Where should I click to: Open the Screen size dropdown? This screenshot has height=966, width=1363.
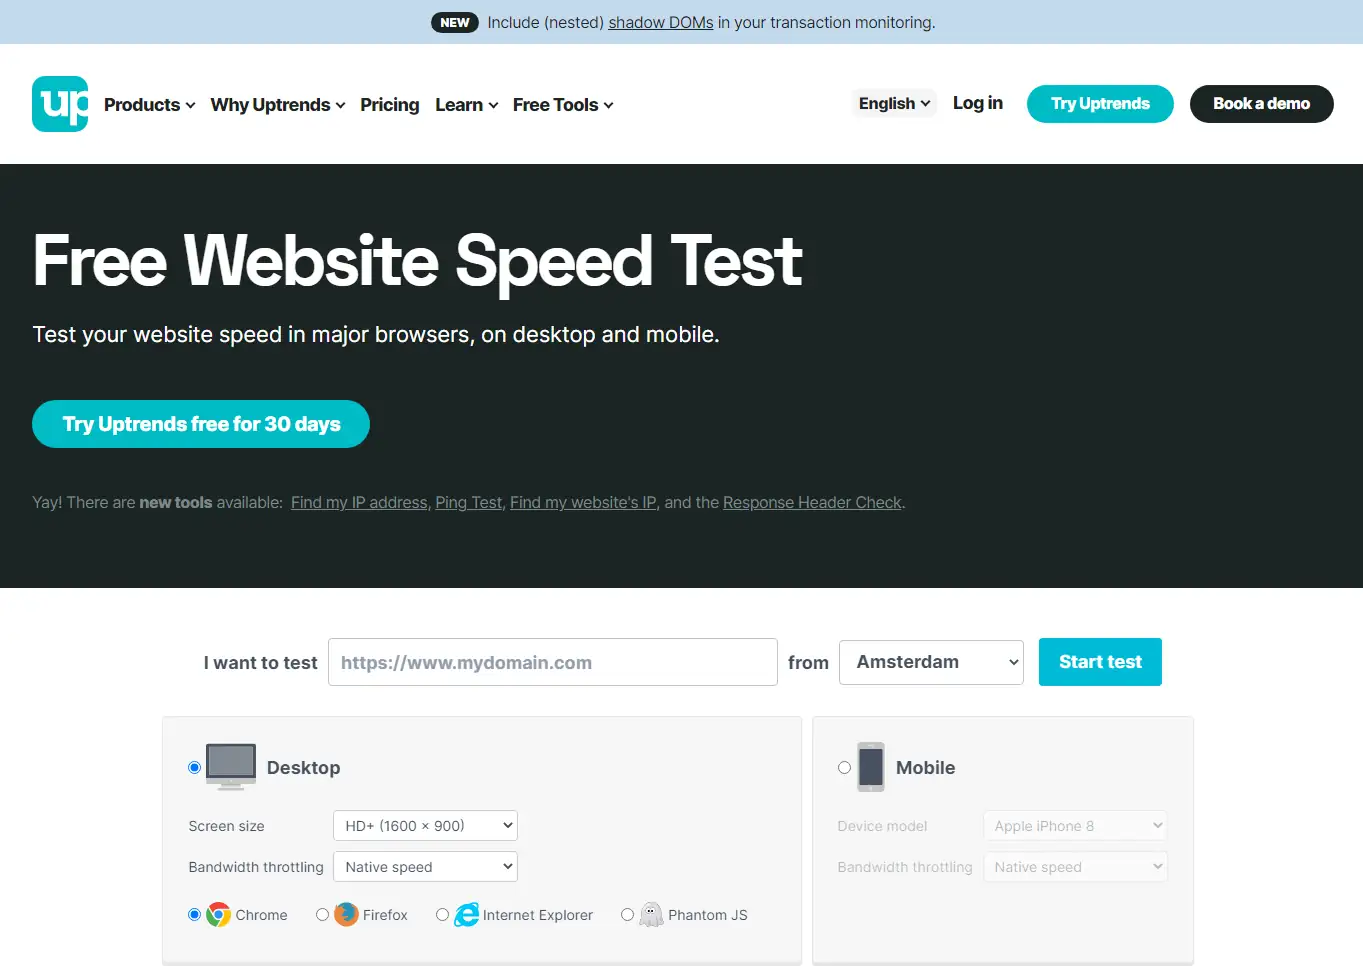point(425,826)
